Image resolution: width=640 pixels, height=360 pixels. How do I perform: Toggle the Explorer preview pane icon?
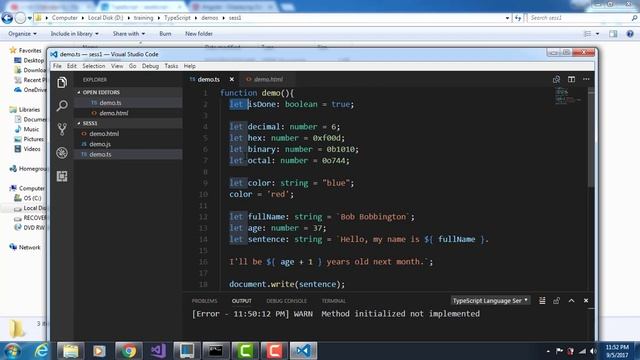(x=613, y=34)
